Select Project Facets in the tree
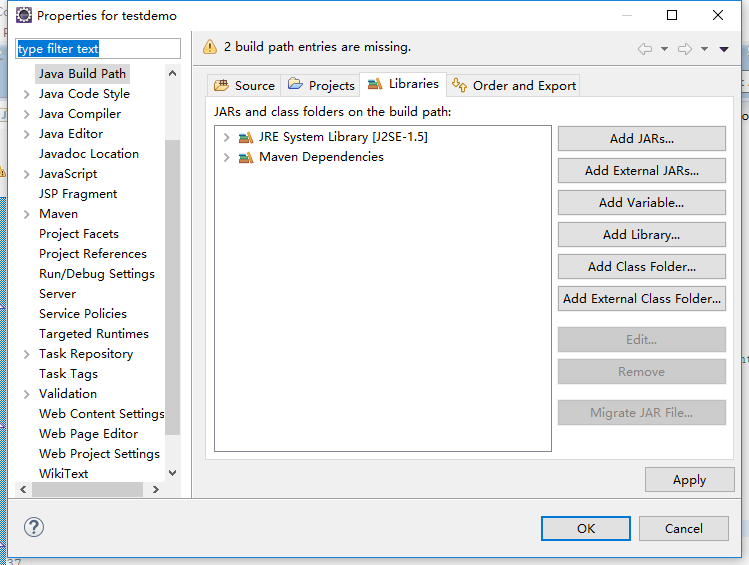Image resolution: width=749 pixels, height=565 pixels. 79,234
